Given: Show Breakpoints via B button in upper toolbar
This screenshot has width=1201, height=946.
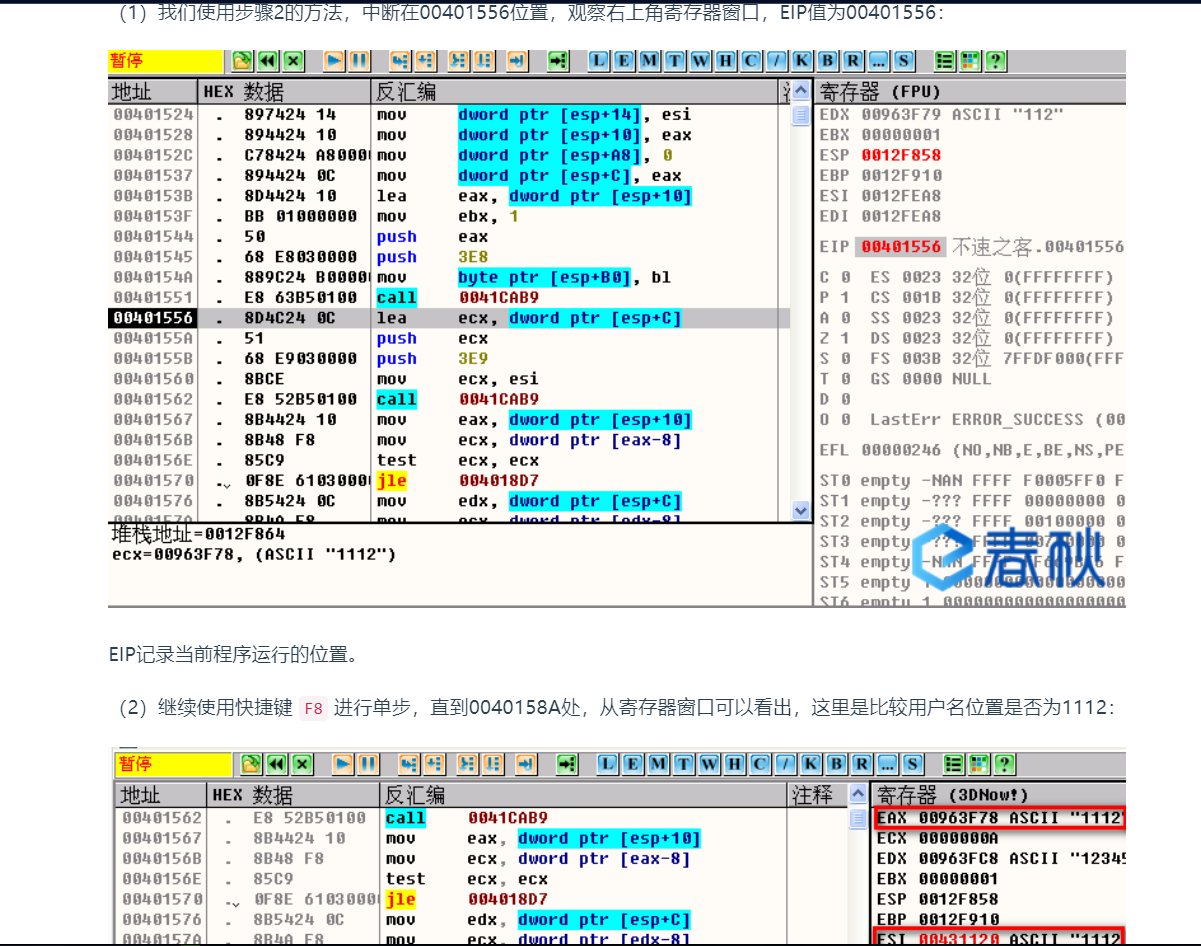Looking at the screenshot, I should [x=829, y=62].
